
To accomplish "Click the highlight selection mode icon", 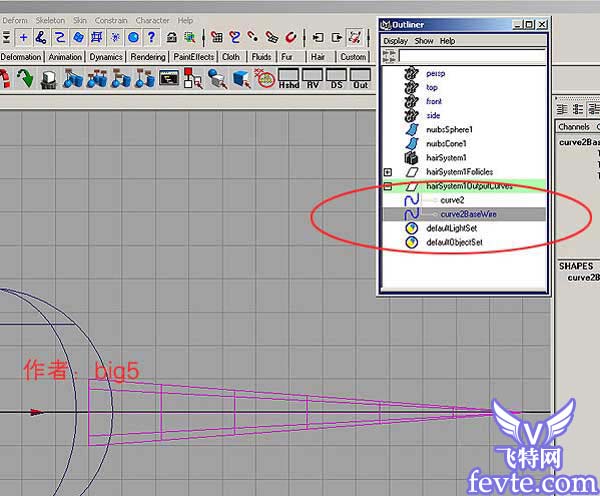I will tap(189, 38).
